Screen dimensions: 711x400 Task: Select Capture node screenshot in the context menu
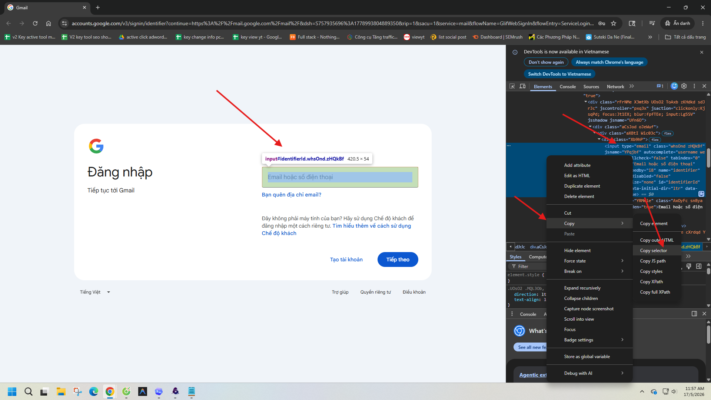point(589,308)
